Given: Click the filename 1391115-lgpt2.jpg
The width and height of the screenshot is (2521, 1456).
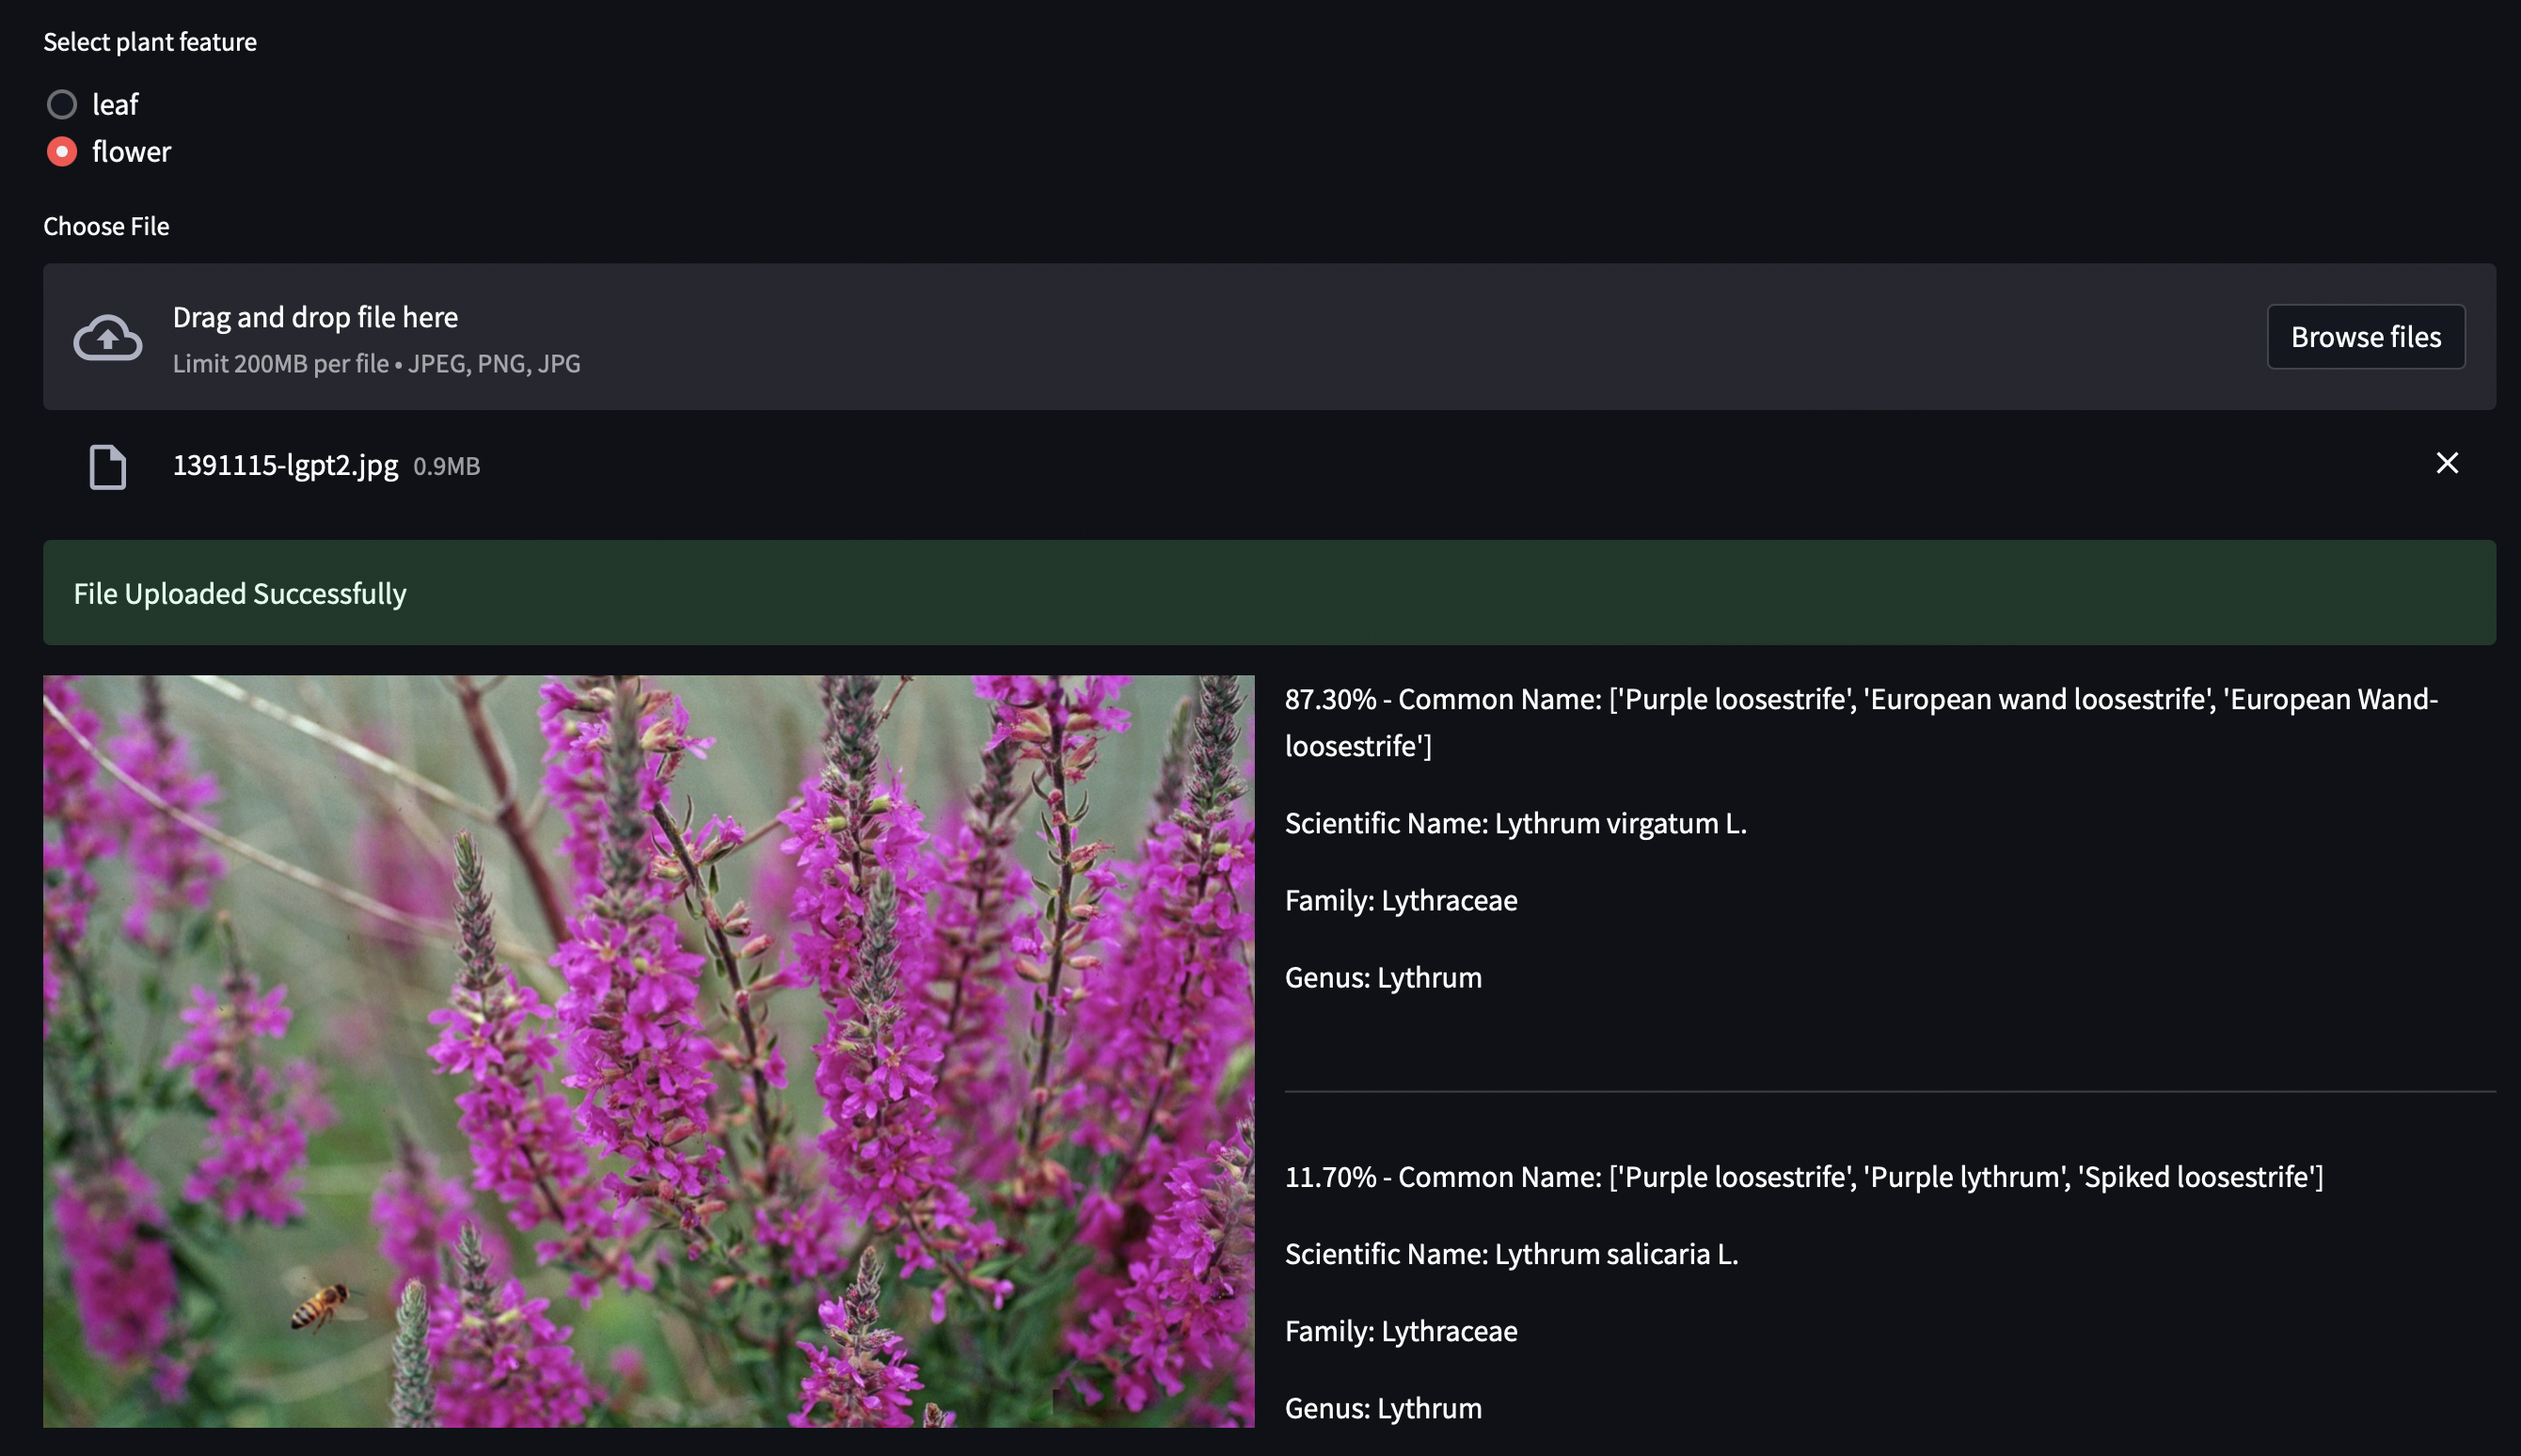Looking at the screenshot, I should click(285, 465).
